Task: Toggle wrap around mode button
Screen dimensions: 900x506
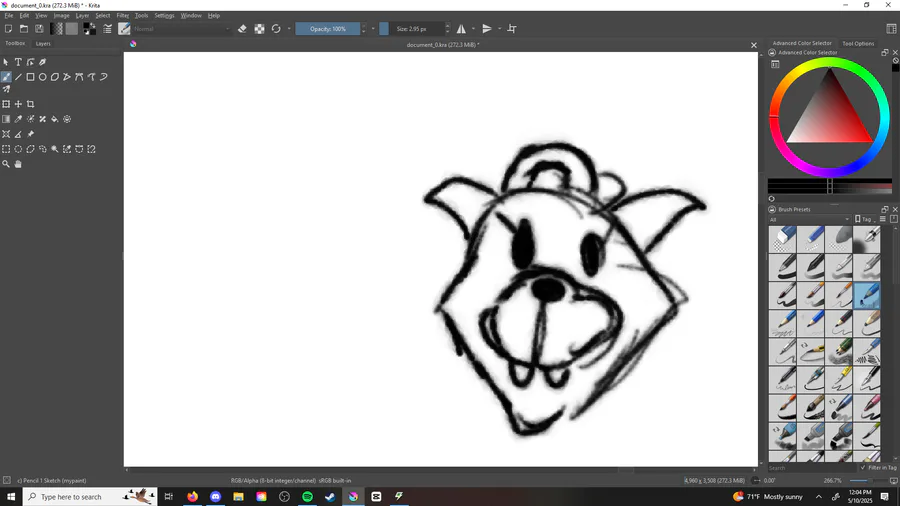Action: [x=512, y=29]
